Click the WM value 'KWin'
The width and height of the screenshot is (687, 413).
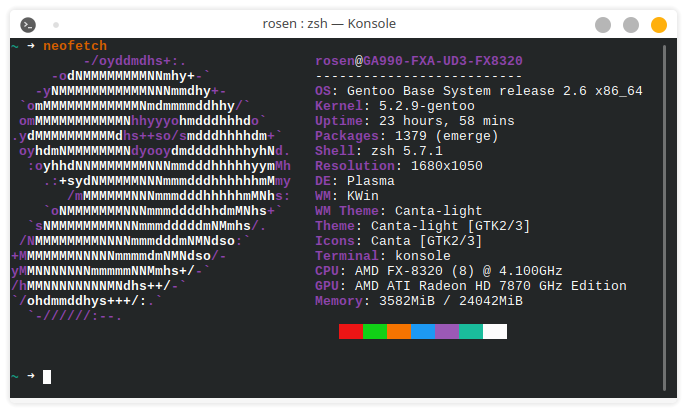(363, 196)
